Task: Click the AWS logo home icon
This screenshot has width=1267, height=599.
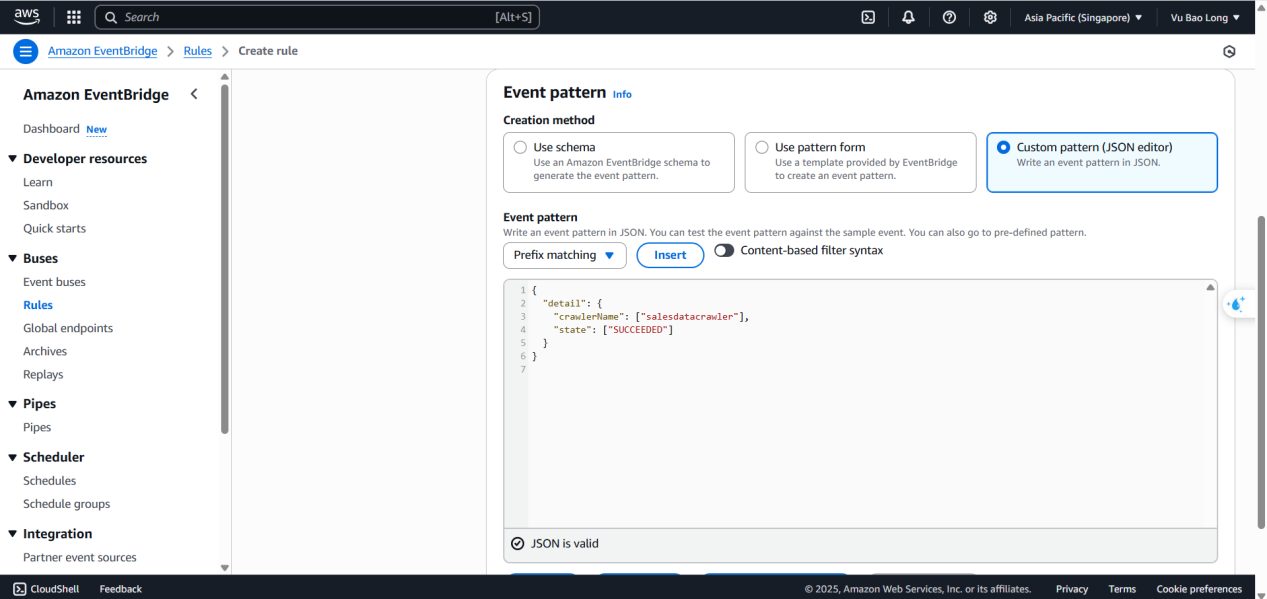Action: click(x=27, y=17)
